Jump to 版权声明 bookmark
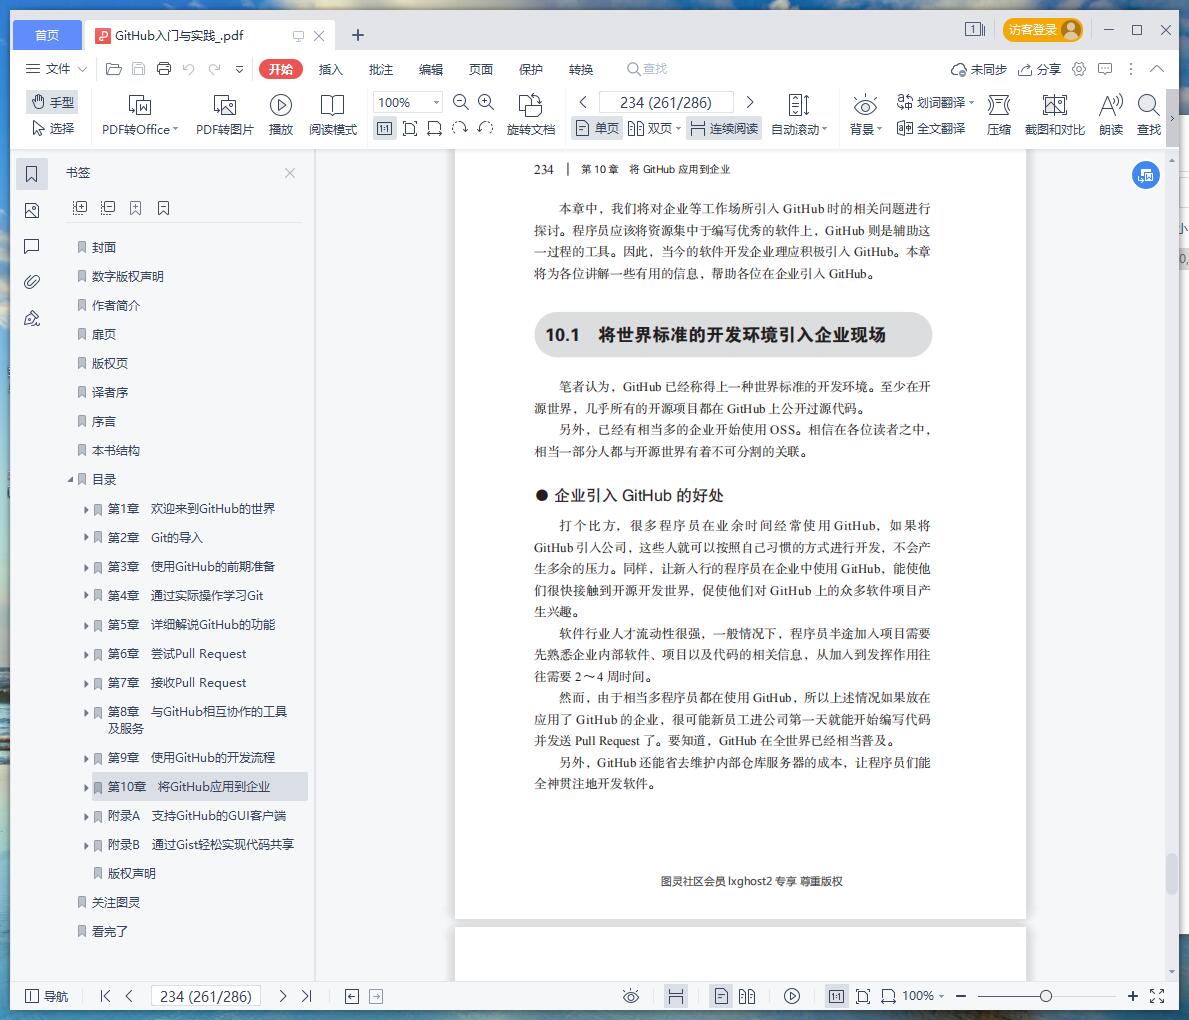Viewport: 1189px width, 1020px height. pos(131,874)
